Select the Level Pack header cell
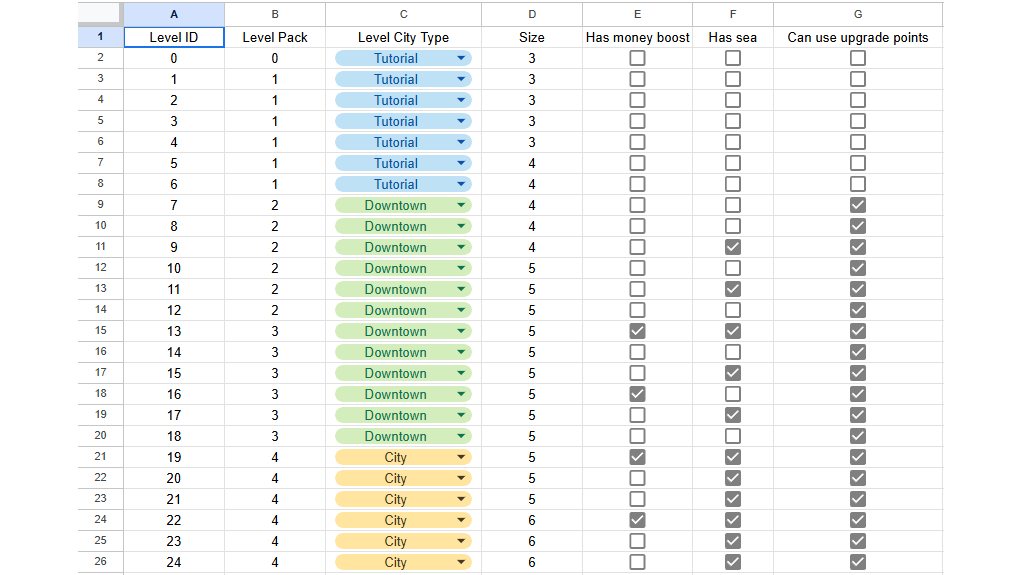This screenshot has width=1022, height=575. tap(274, 37)
